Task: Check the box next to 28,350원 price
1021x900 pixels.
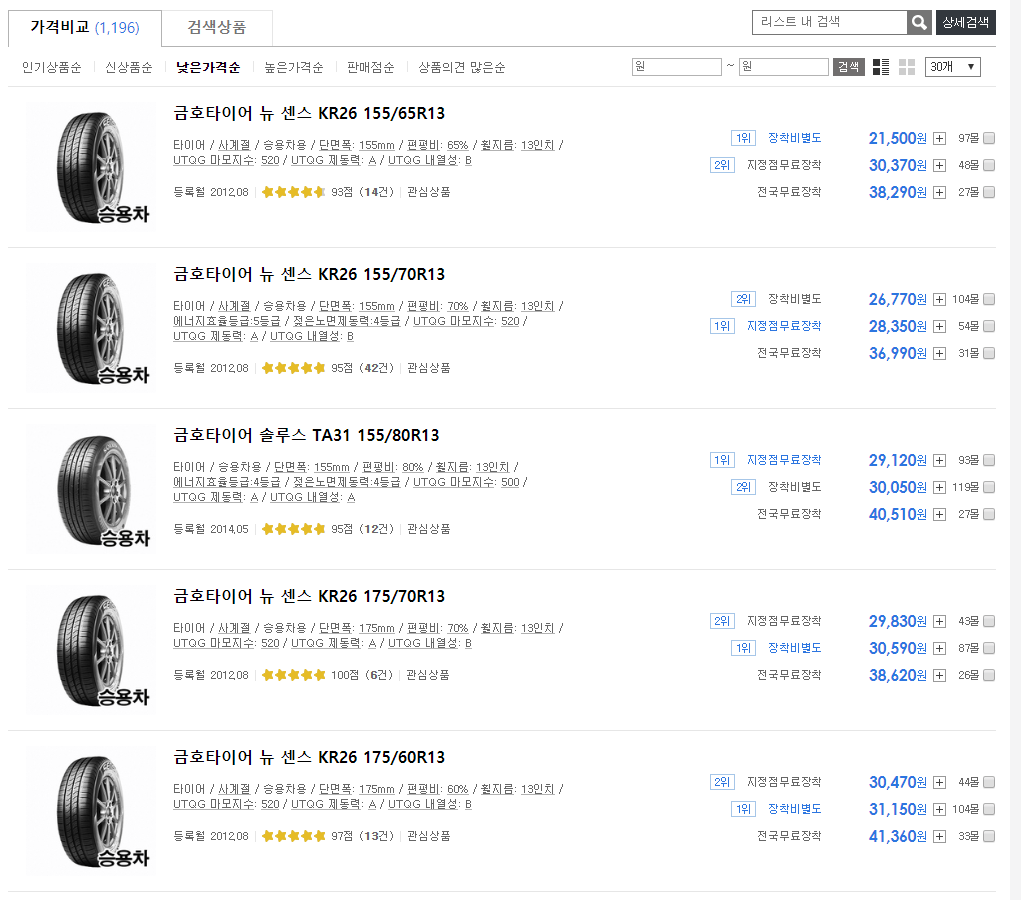Action: coord(989,326)
